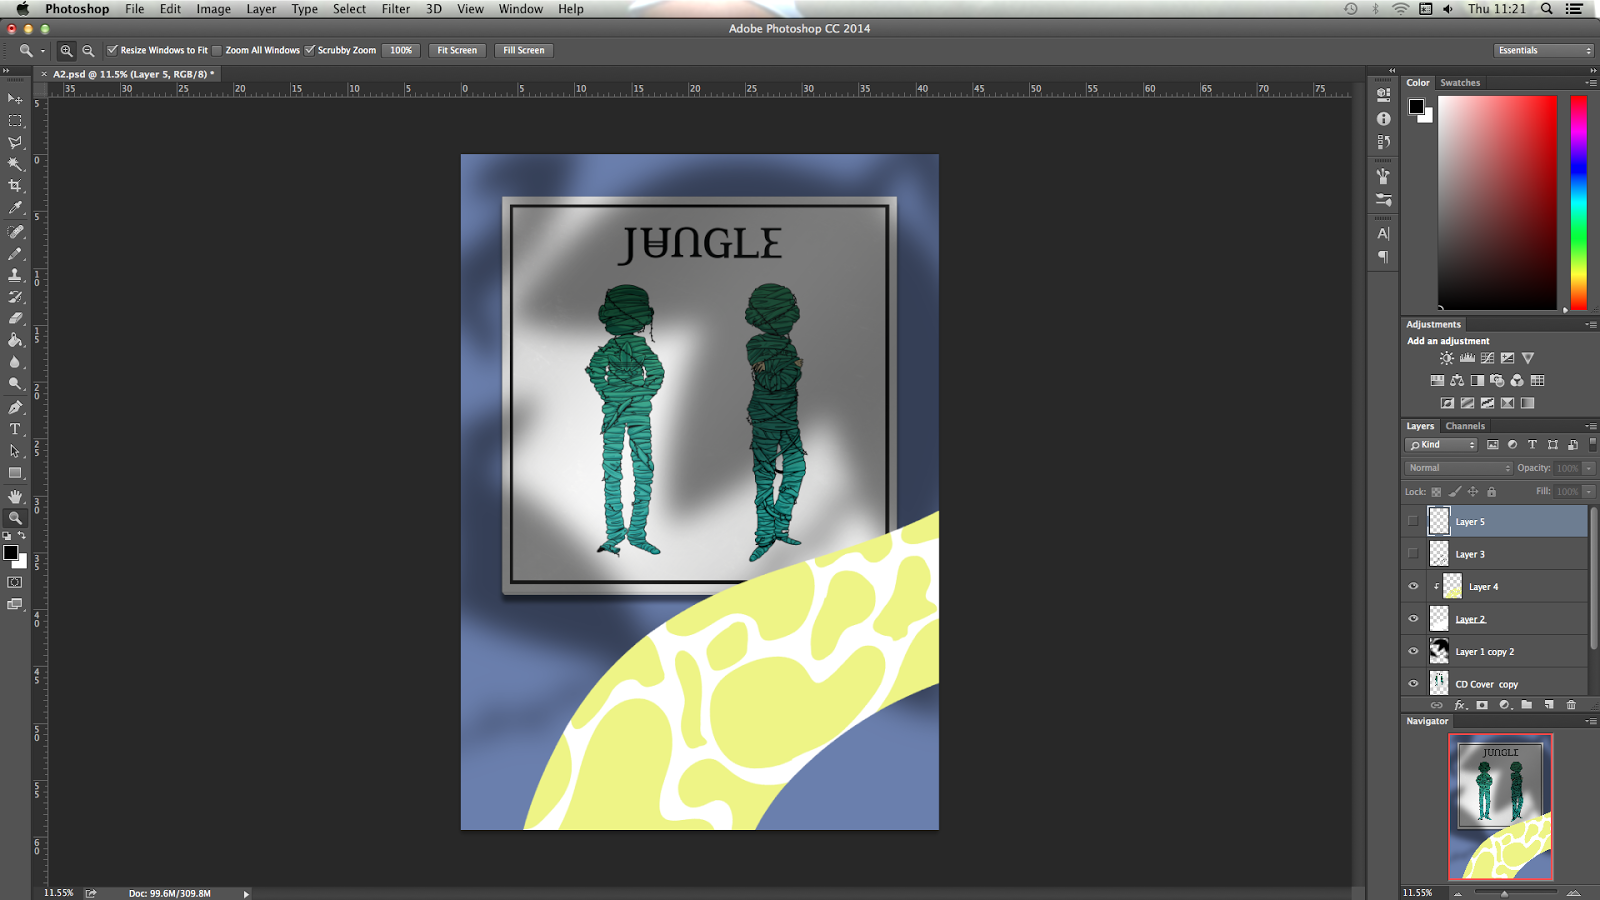Click the hue spectrum slider
The width and height of the screenshot is (1600, 900).
click(1578, 203)
